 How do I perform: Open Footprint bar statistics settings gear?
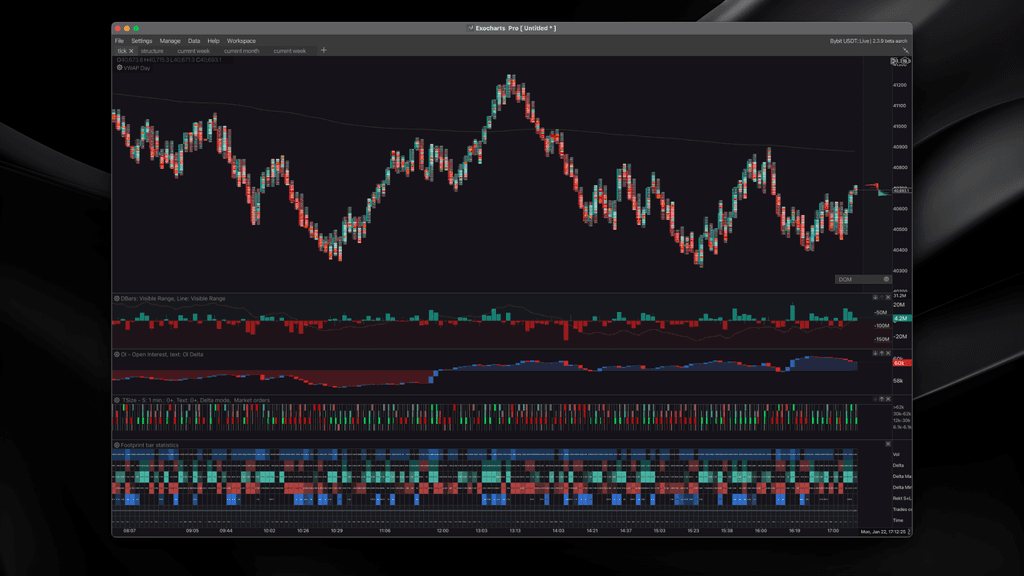117,444
